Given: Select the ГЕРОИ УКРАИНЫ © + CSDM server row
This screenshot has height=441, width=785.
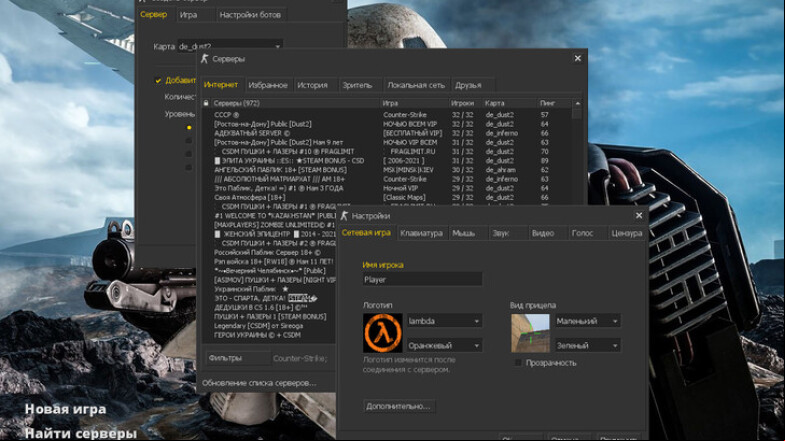Looking at the screenshot, I should [268, 335].
